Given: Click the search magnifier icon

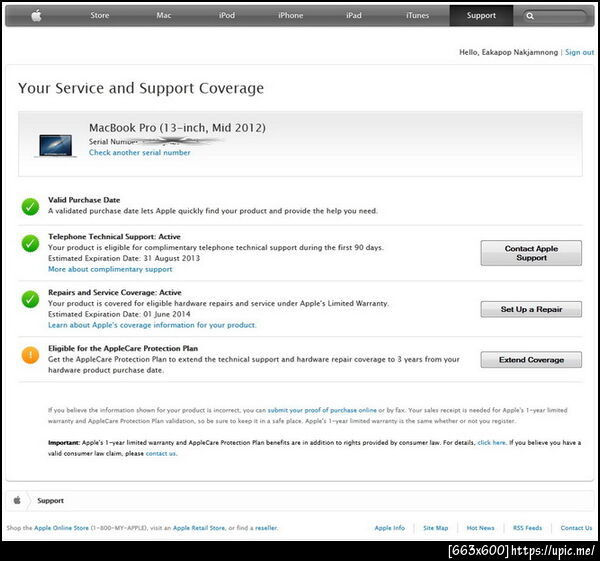Looking at the screenshot, I should [530, 16].
